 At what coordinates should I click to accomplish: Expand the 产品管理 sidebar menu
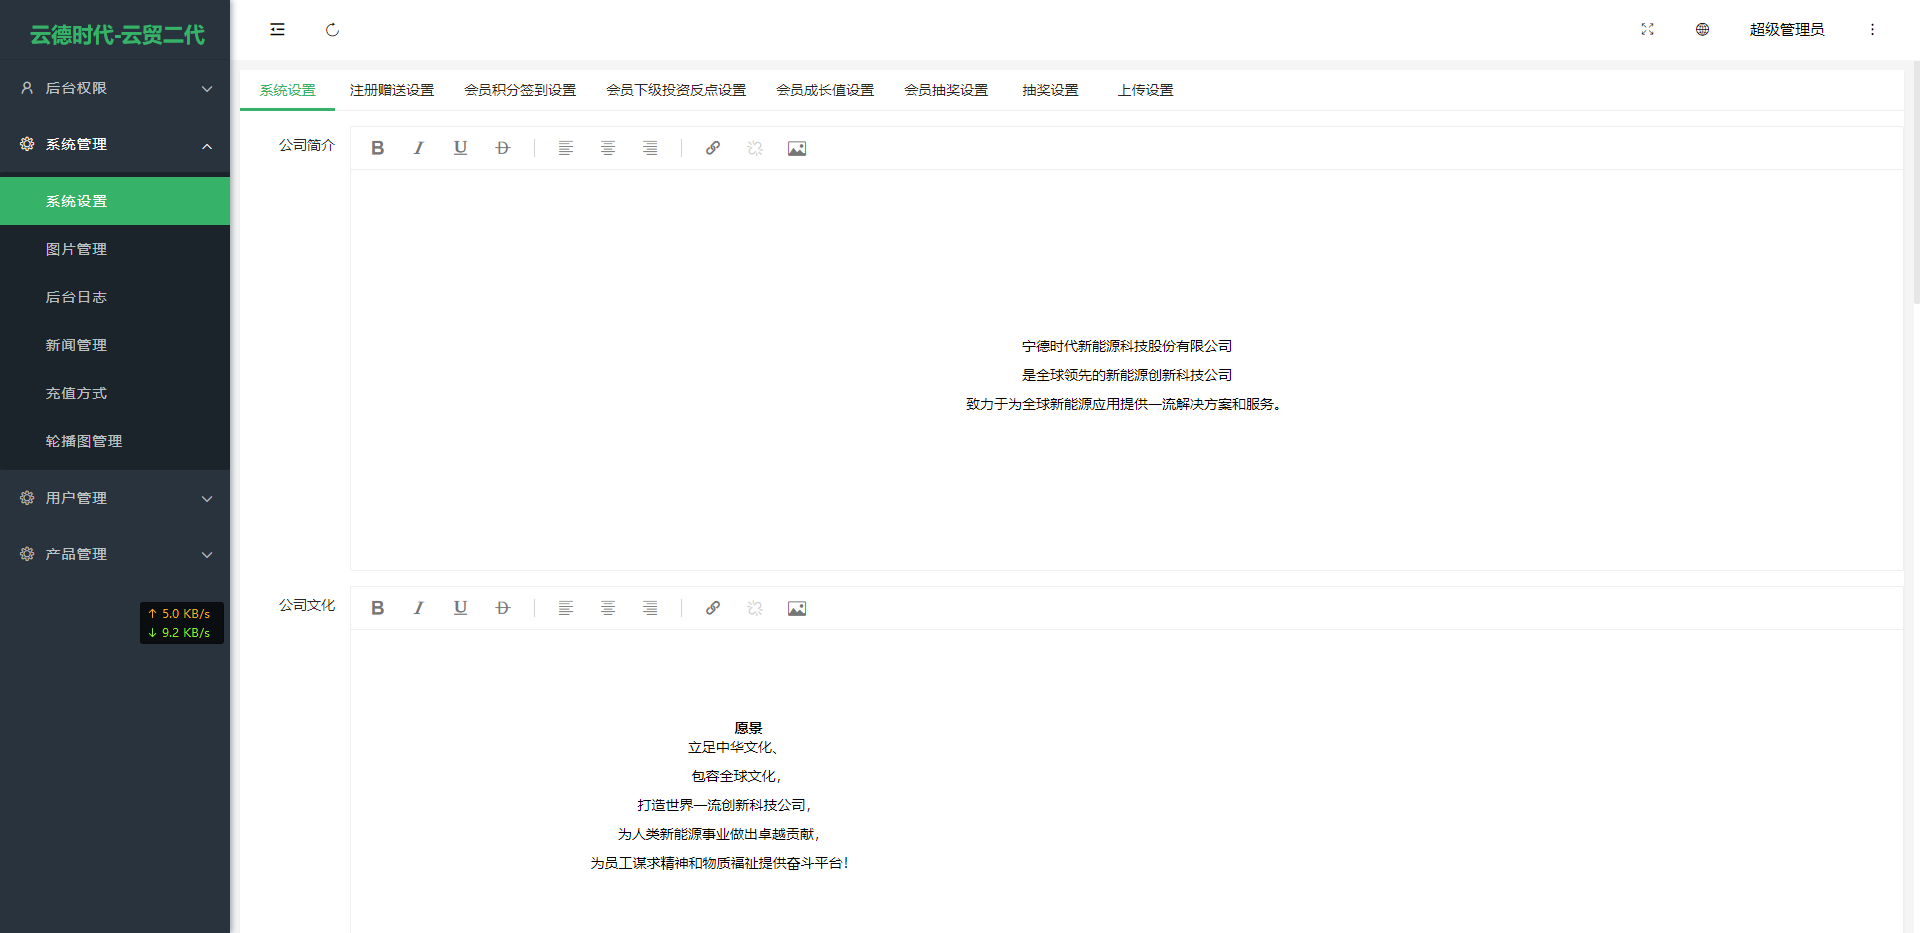[x=115, y=554]
